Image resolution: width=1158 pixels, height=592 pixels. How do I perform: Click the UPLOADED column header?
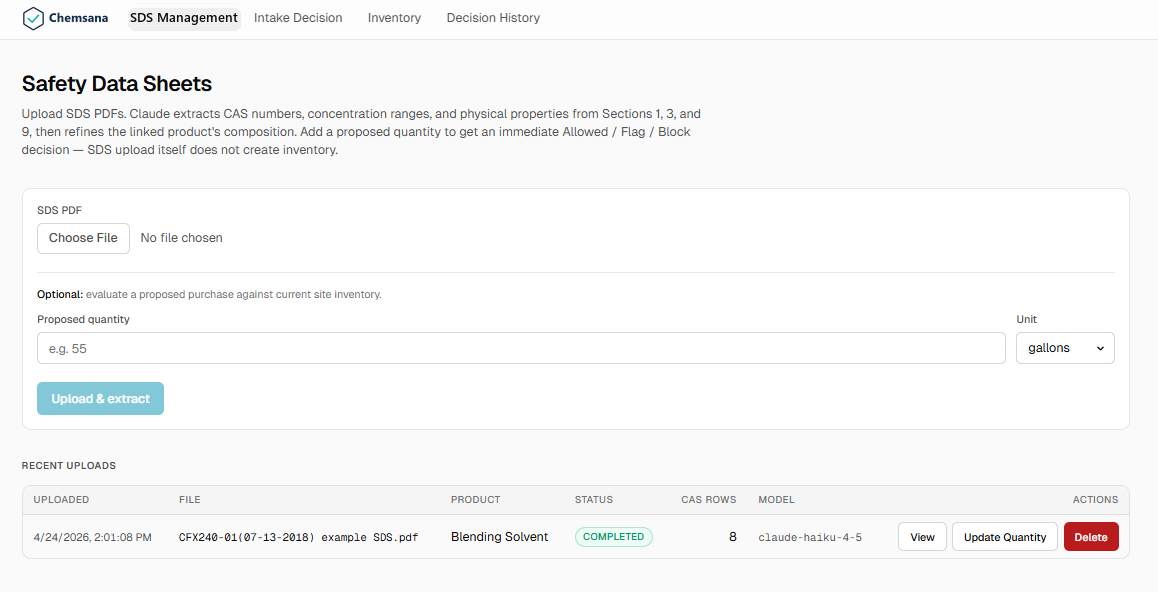[61, 500]
